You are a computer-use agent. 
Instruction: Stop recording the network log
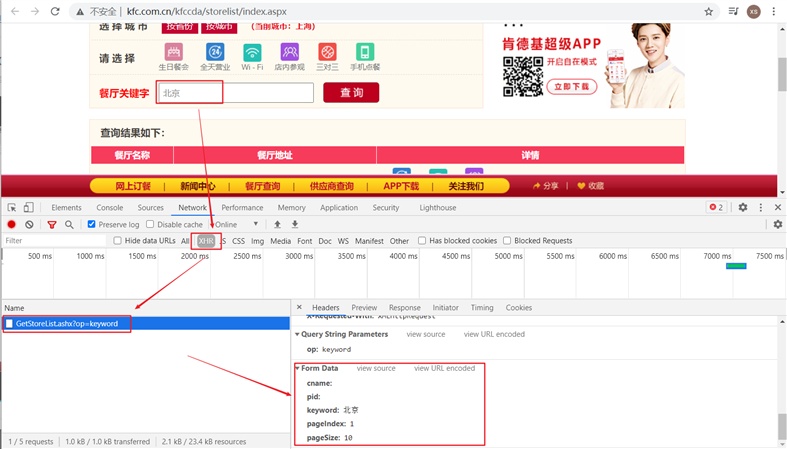pos(12,224)
